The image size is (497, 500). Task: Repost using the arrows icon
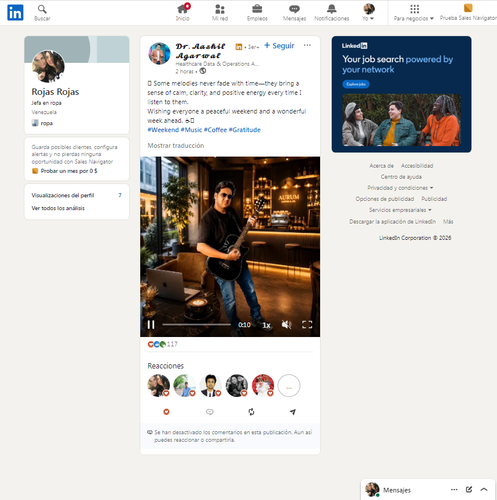pyautogui.click(x=251, y=412)
